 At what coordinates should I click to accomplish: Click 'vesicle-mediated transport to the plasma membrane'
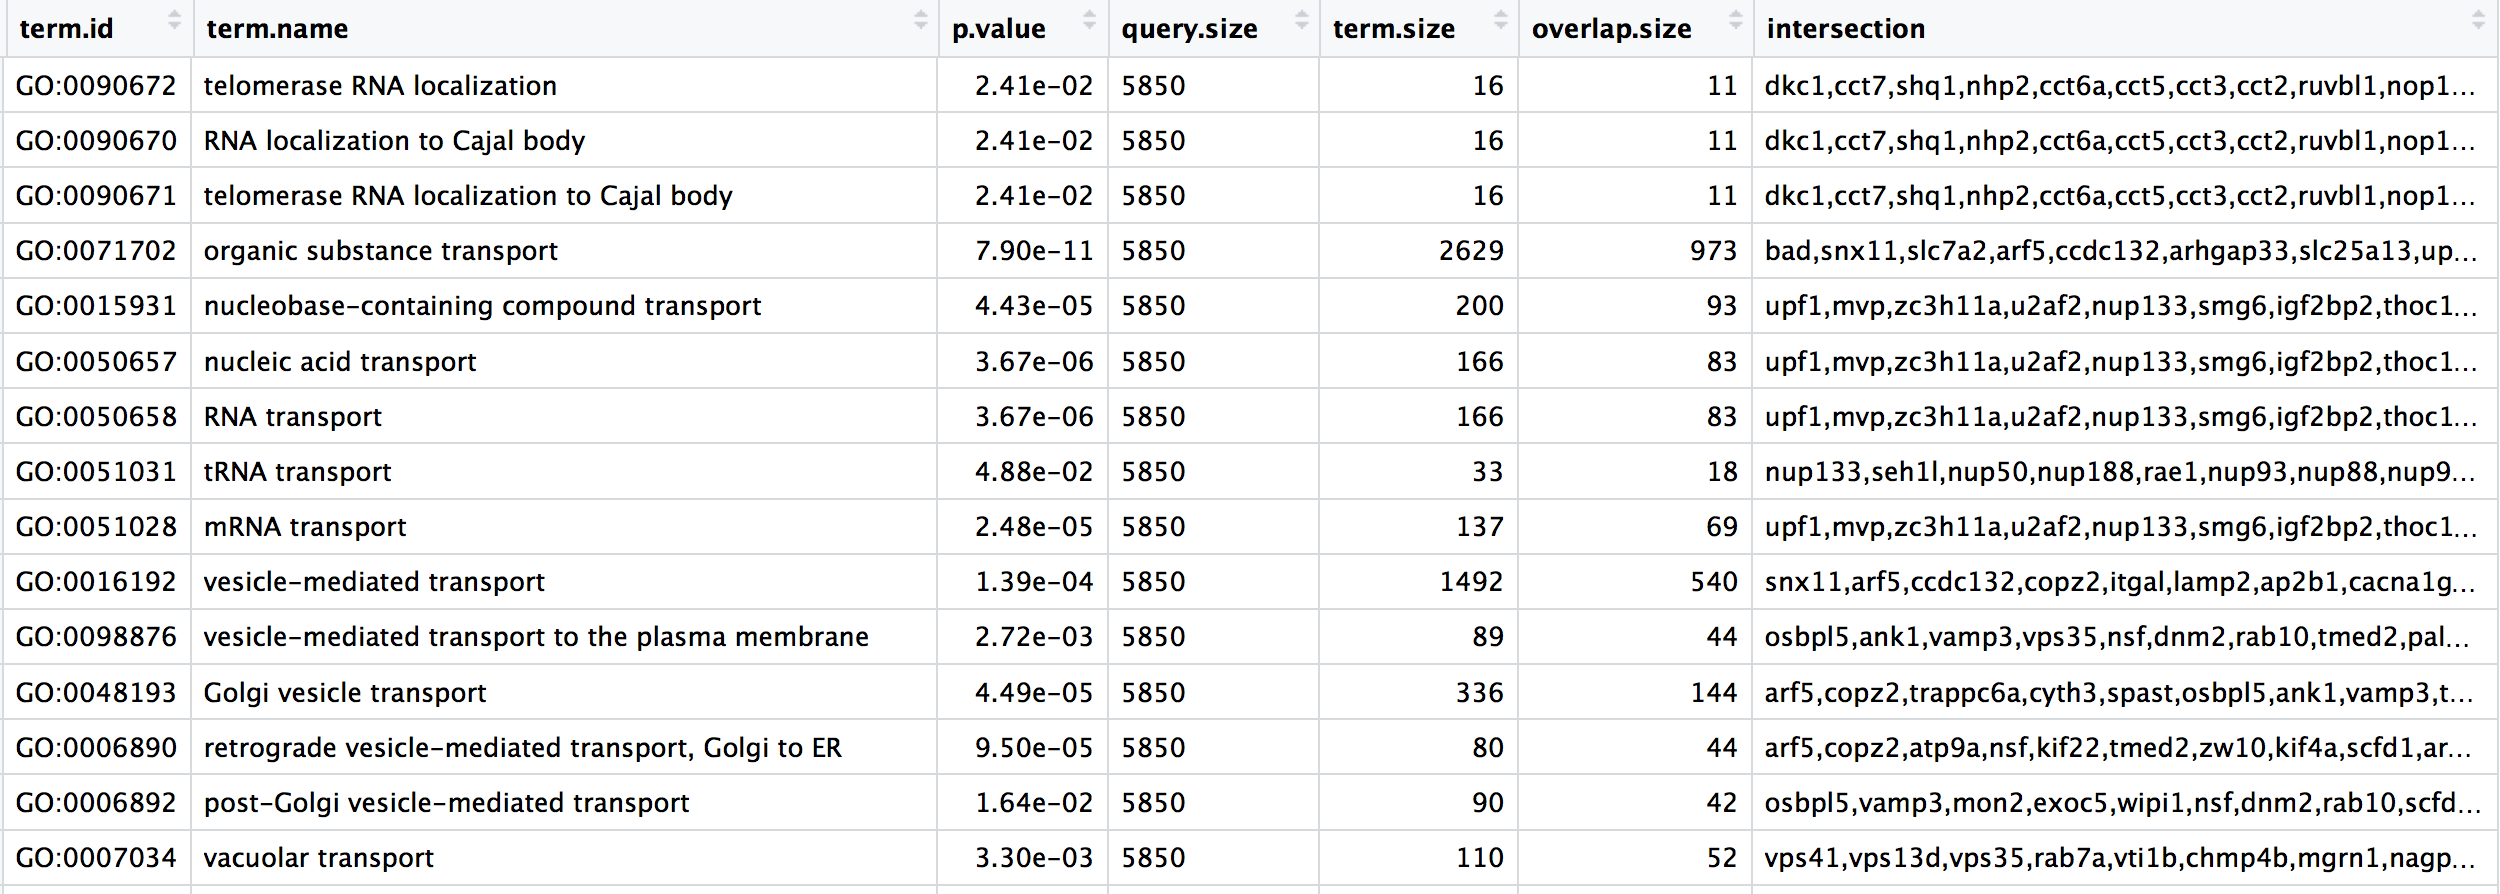[536, 637]
